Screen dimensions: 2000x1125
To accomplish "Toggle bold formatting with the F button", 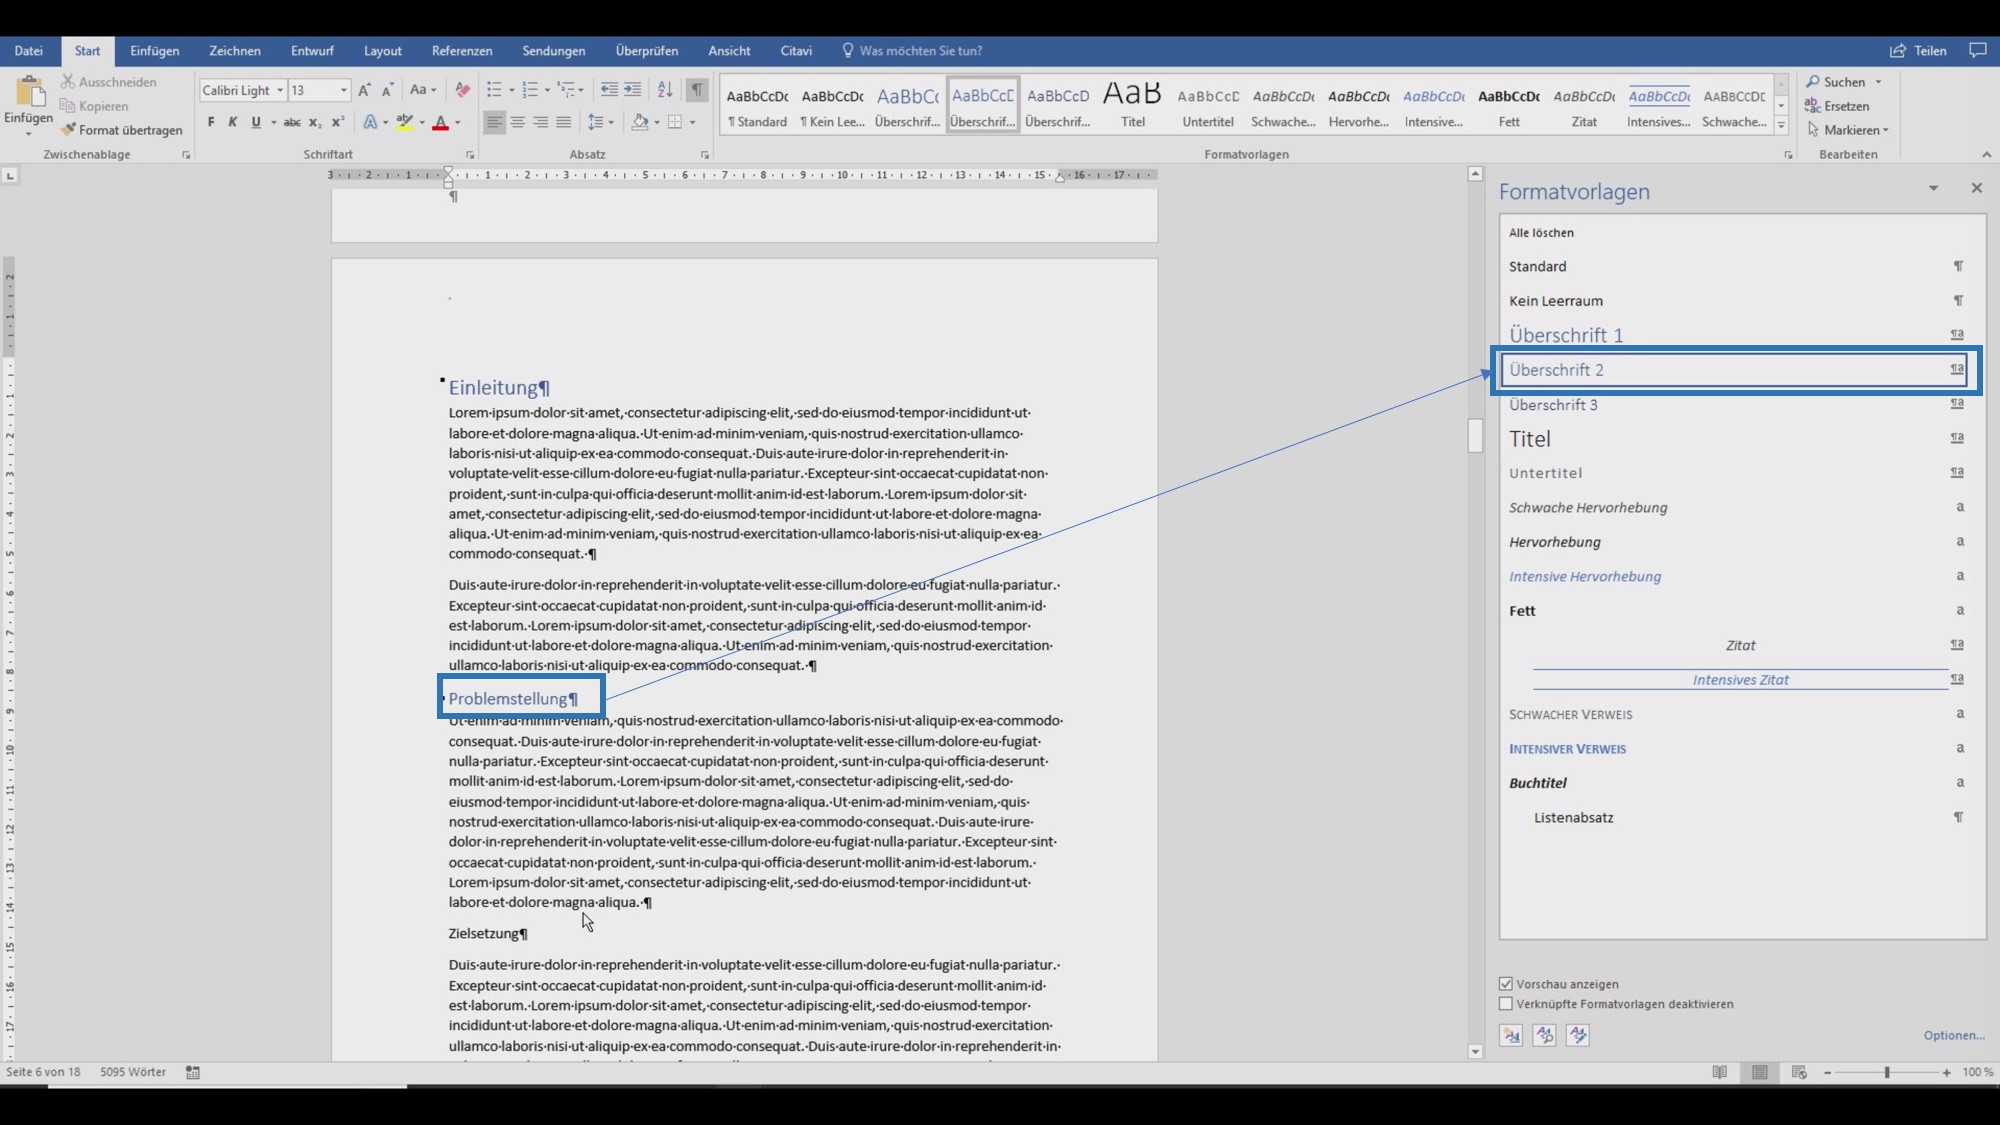I will 211,122.
